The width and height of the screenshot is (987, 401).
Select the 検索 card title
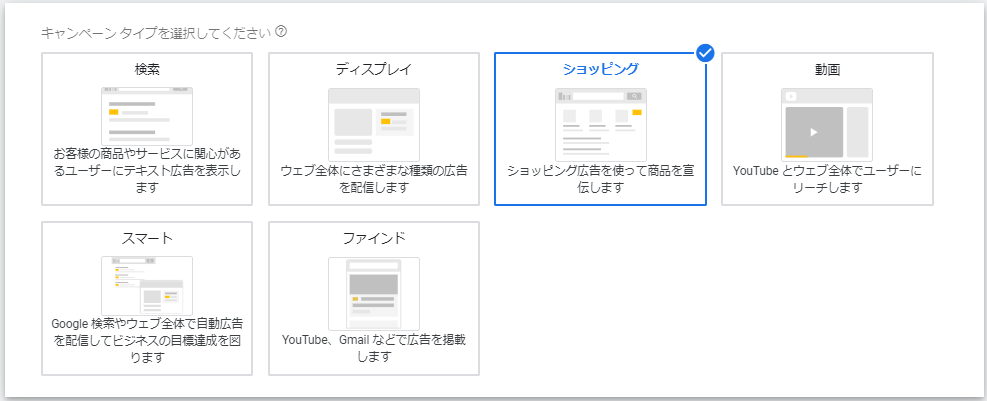pyautogui.click(x=147, y=69)
